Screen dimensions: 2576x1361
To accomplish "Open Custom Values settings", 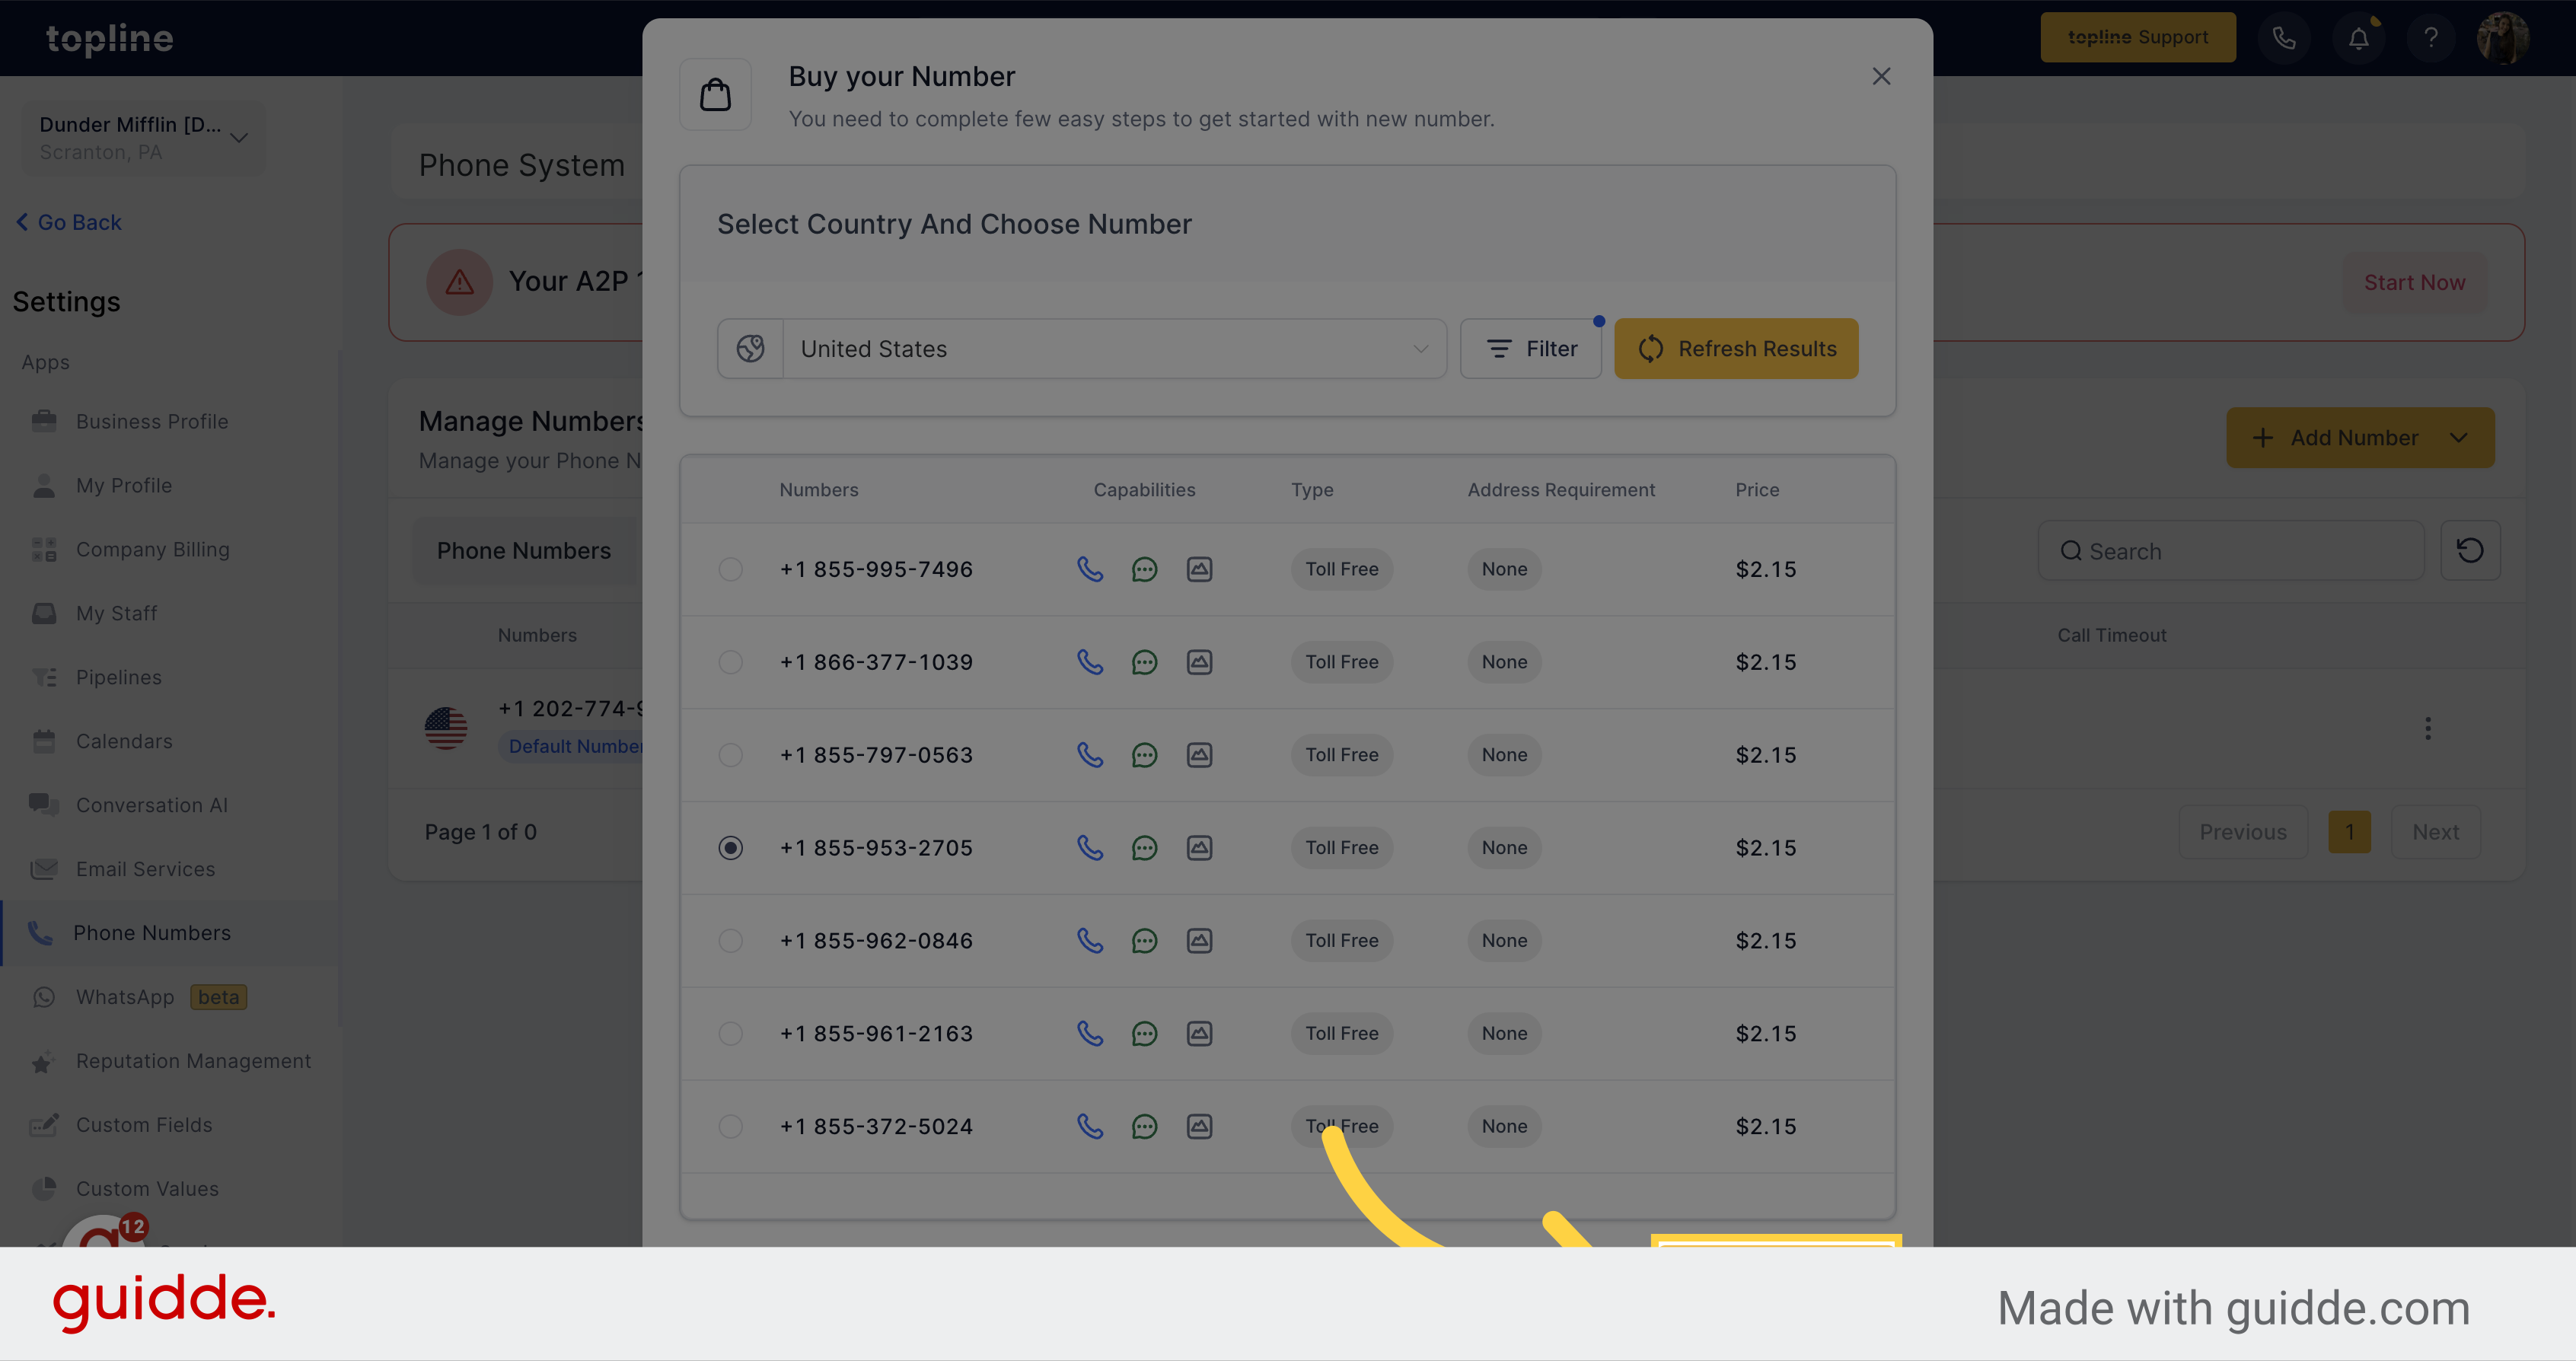I will [147, 1189].
